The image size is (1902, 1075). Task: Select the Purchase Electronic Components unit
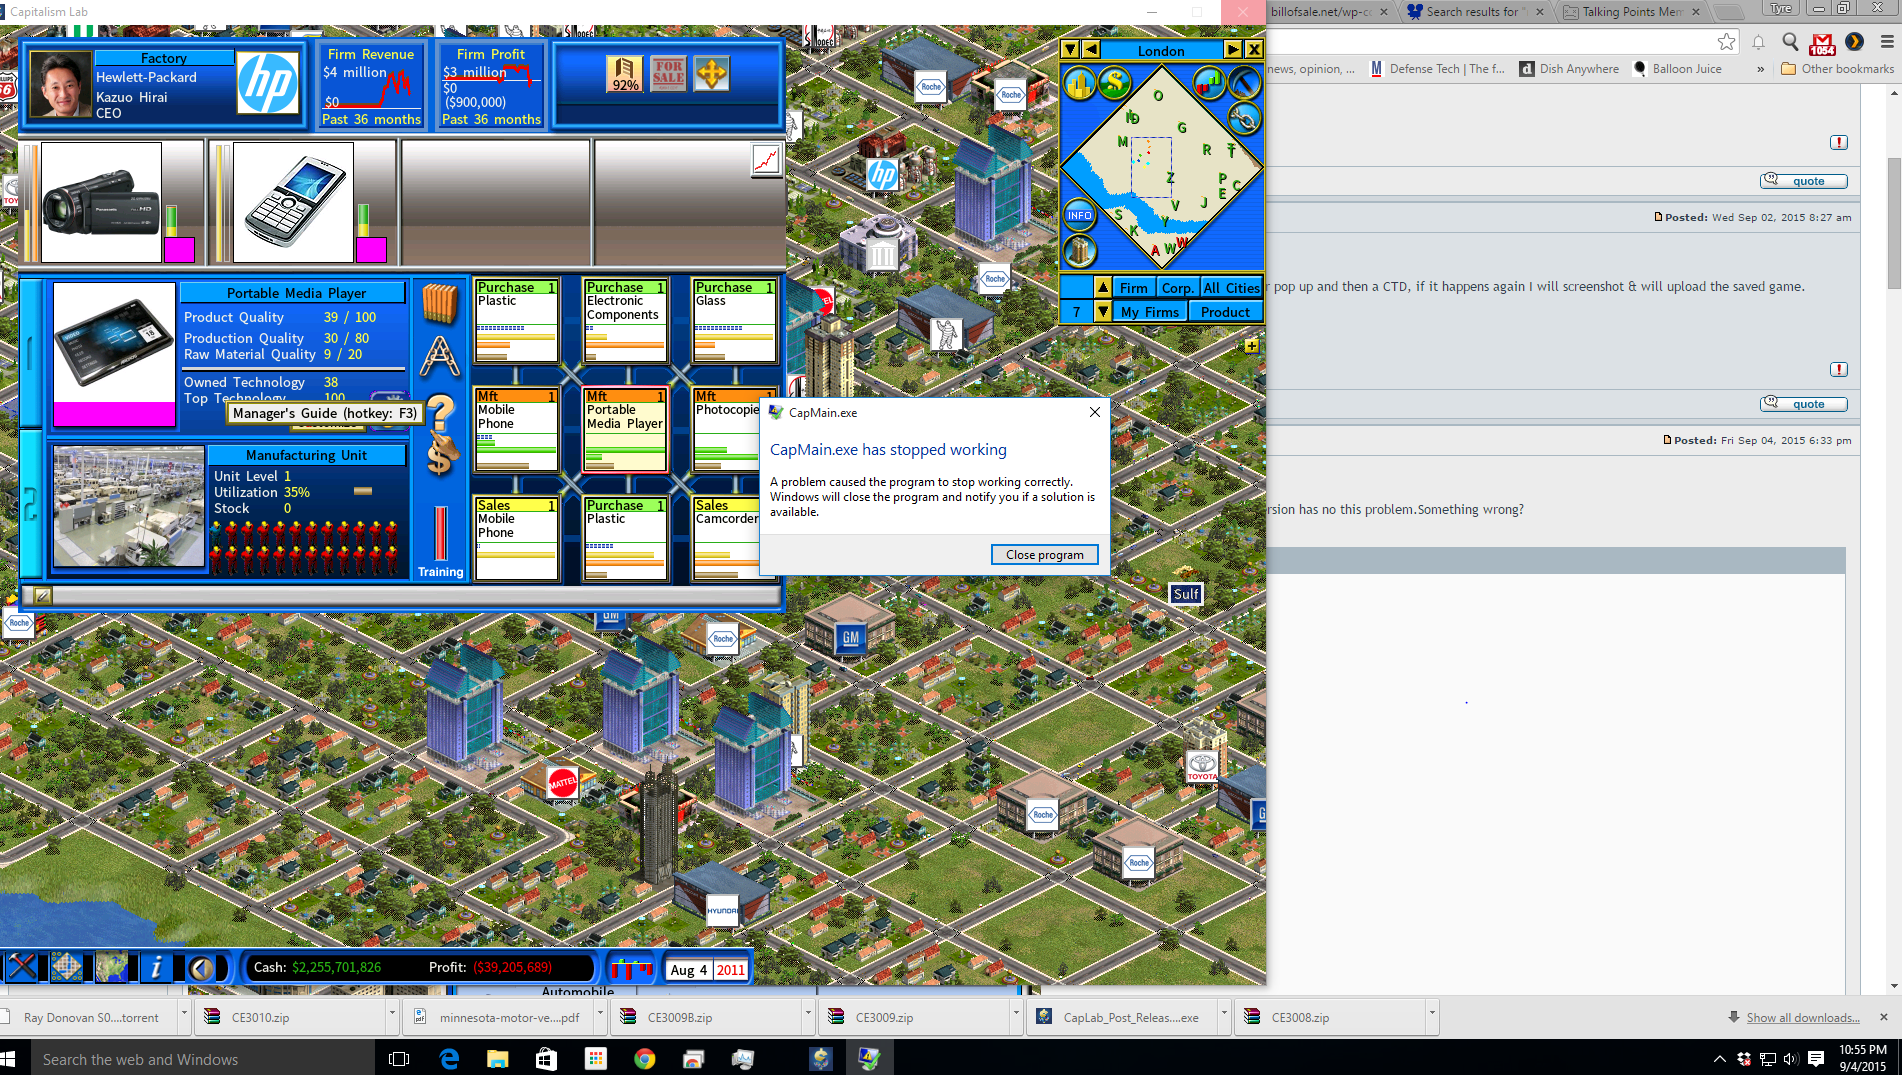625,321
